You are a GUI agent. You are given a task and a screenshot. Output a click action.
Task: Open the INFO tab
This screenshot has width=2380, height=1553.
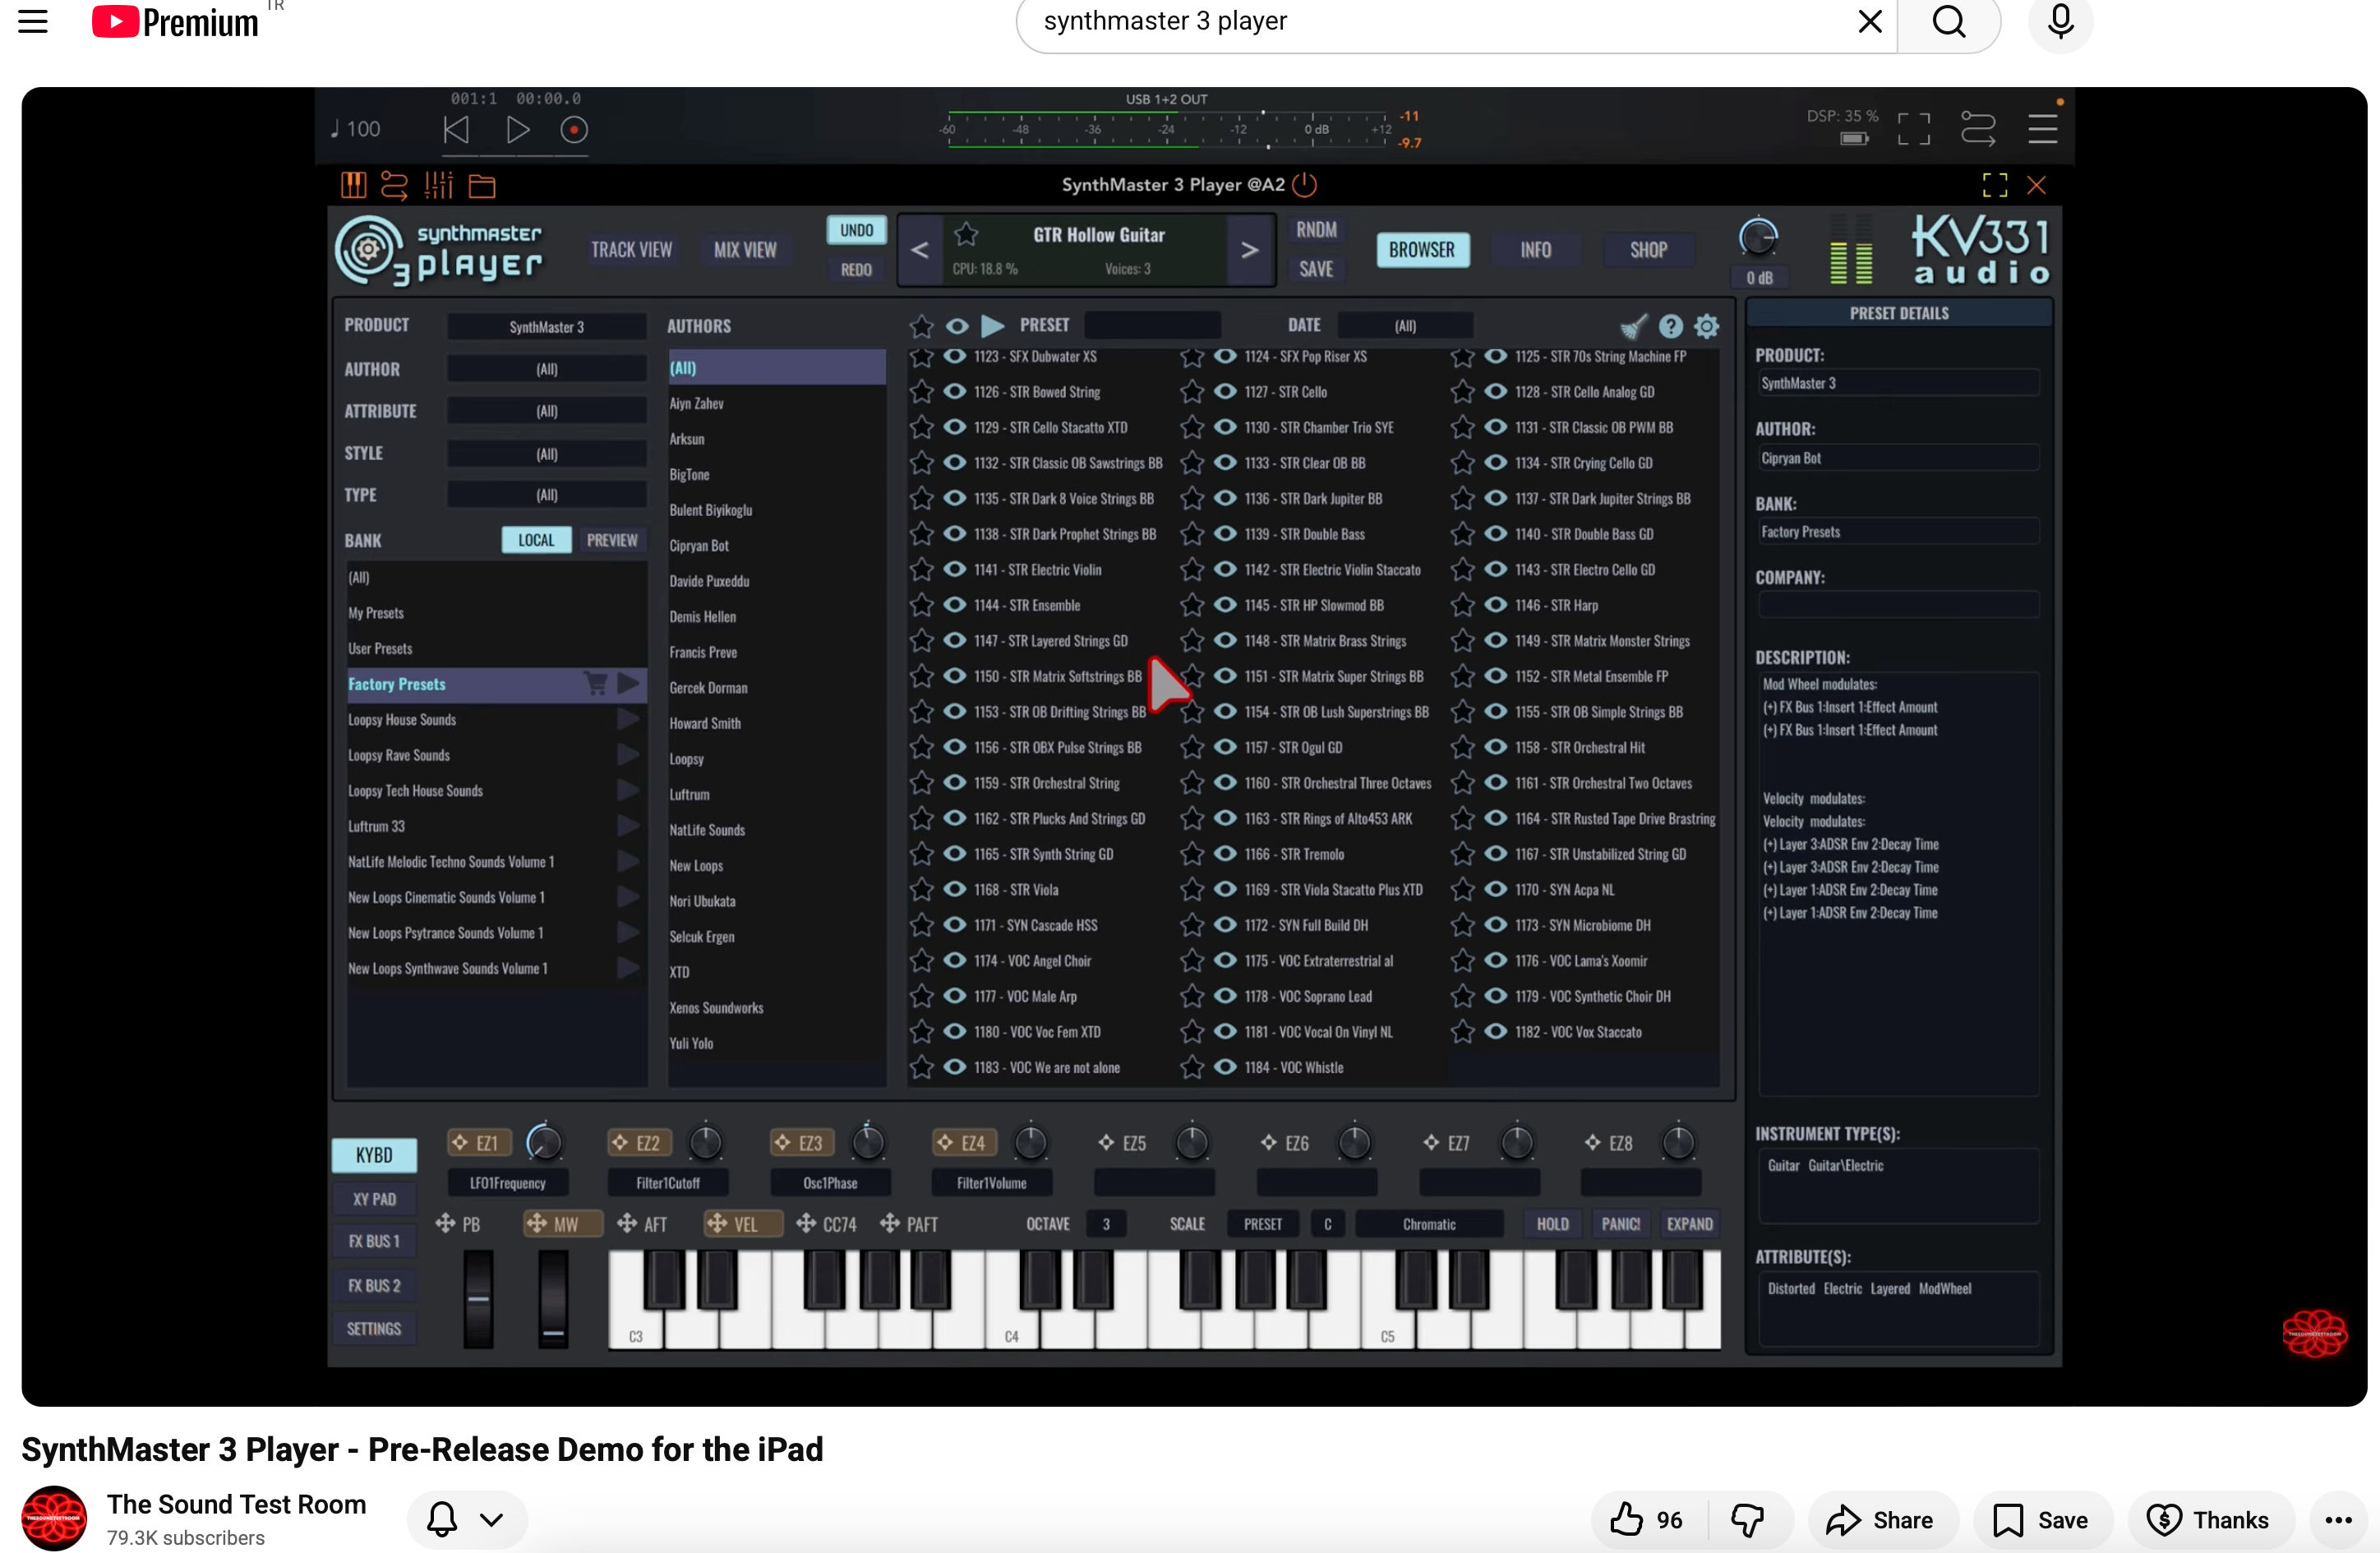[x=1535, y=250]
